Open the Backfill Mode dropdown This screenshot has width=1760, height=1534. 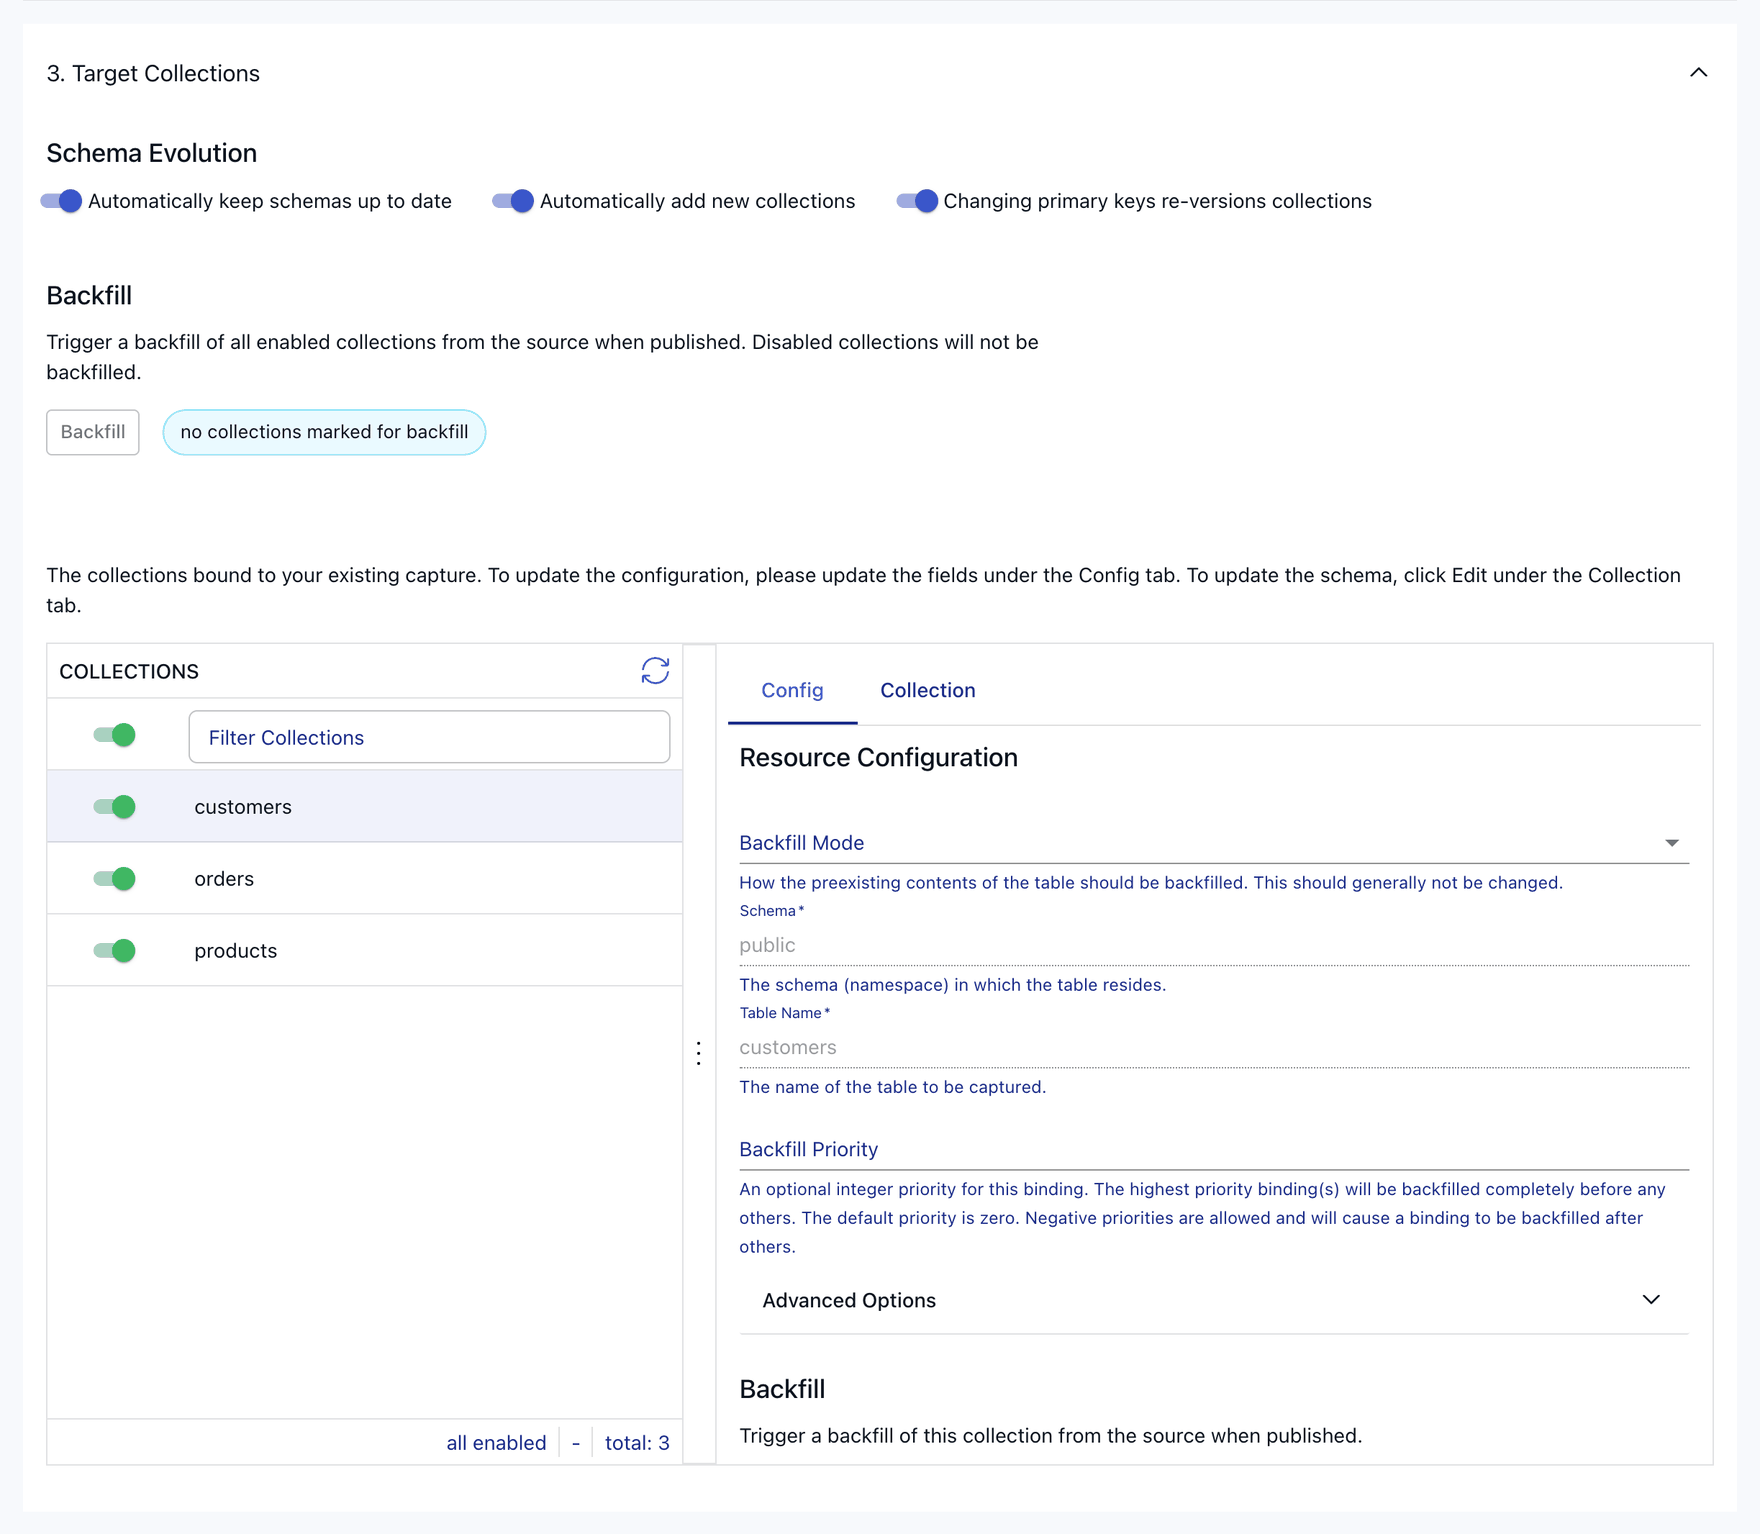click(x=1214, y=843)
